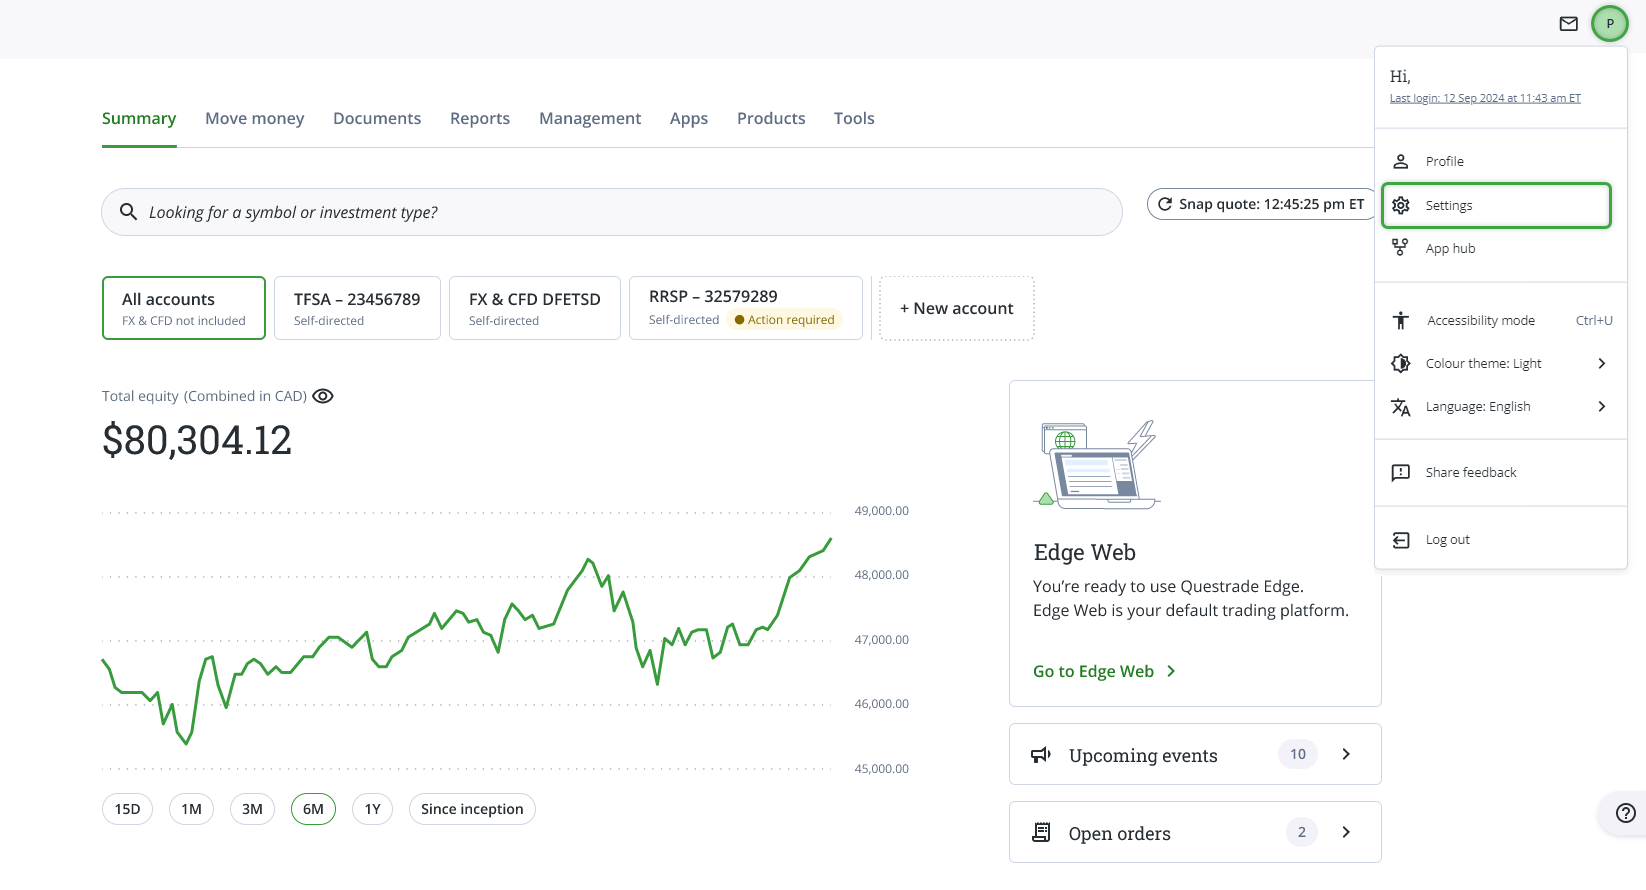
Task: Enable Accessibility mode
Action: pyautogui.click(x=1480, y=321)
